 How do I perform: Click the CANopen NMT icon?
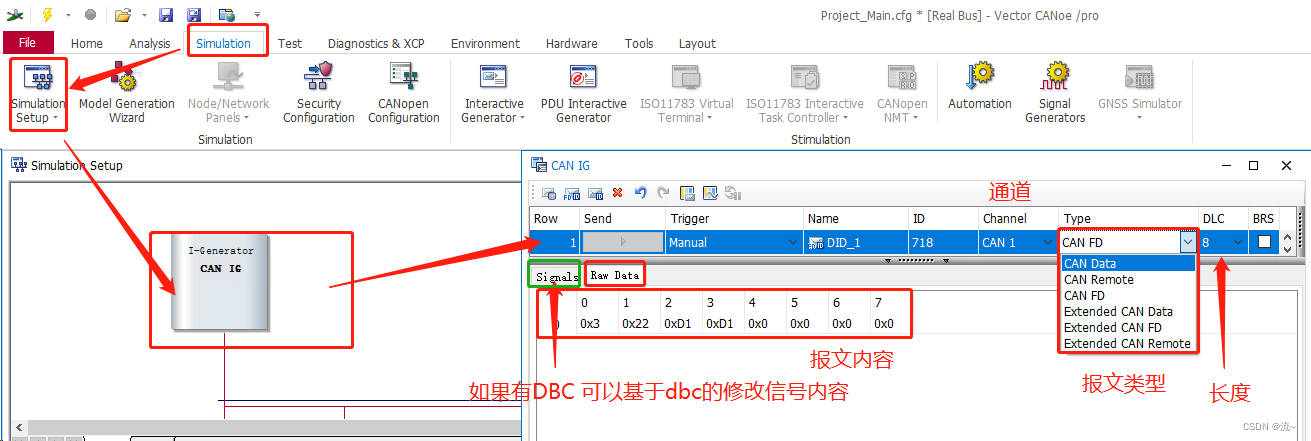tap(902, 77)
